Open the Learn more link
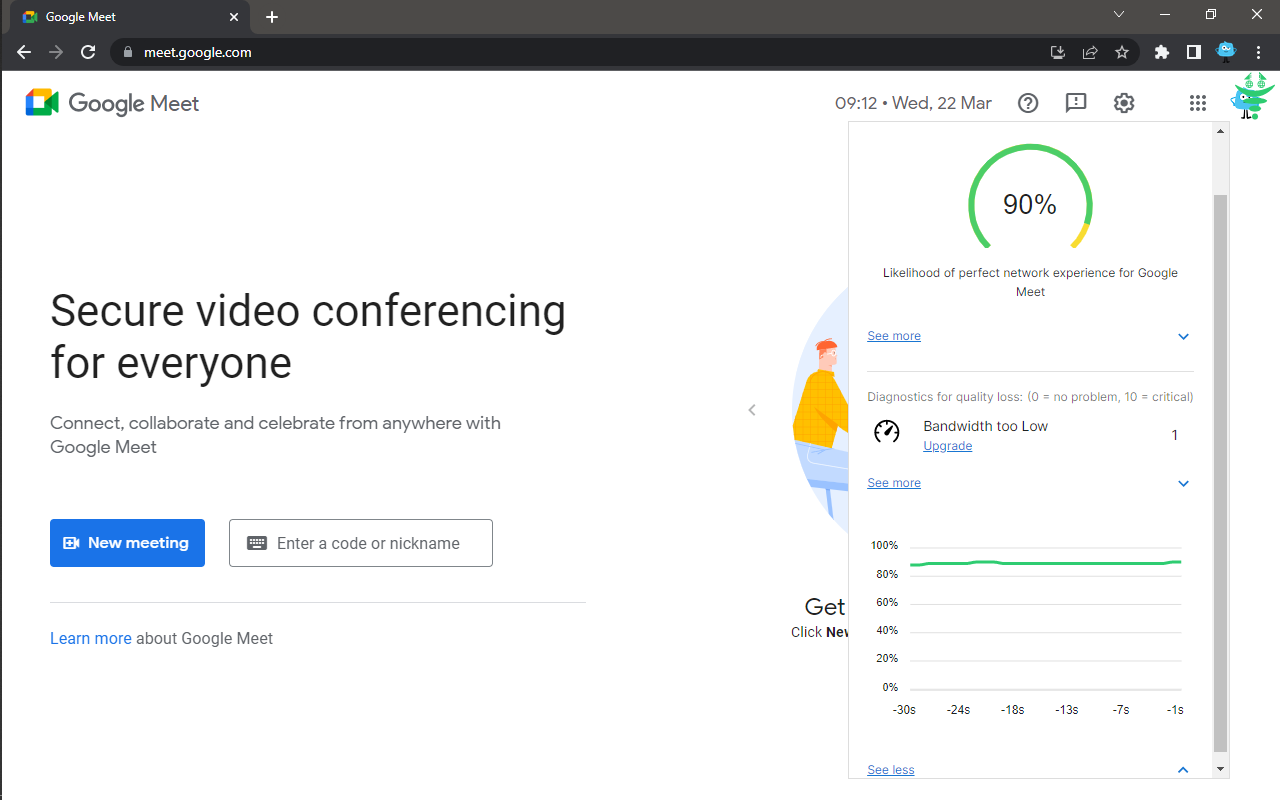1280x800 pixels. [91, 638]
